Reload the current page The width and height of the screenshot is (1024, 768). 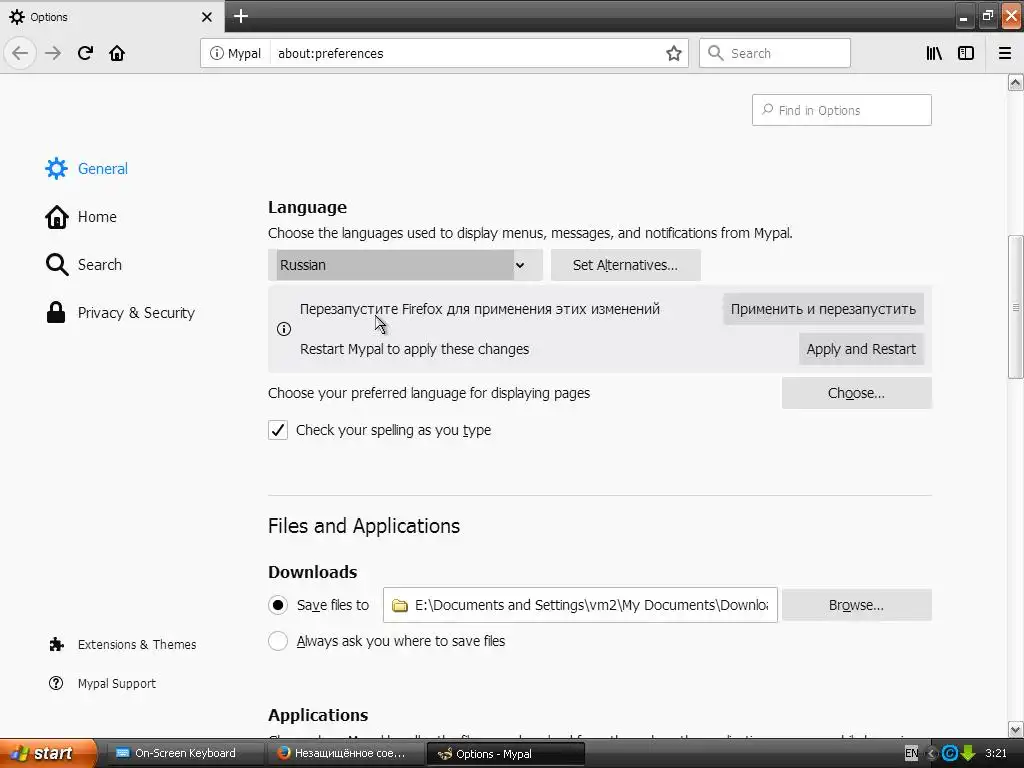pyautogui.click(x=85, y=53)
